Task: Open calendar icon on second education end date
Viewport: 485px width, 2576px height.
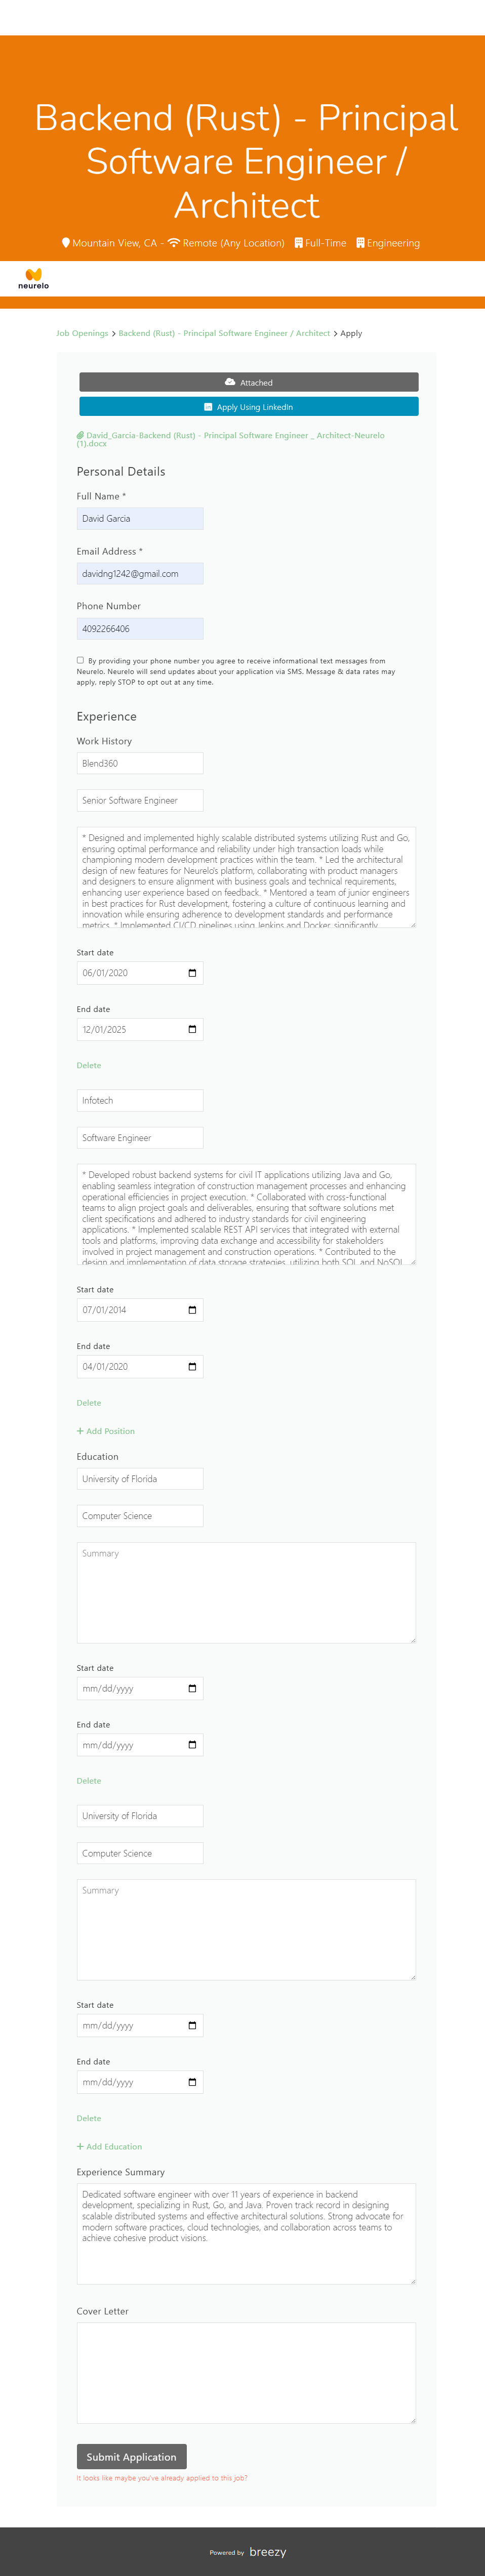Action: pos(192,2082)
